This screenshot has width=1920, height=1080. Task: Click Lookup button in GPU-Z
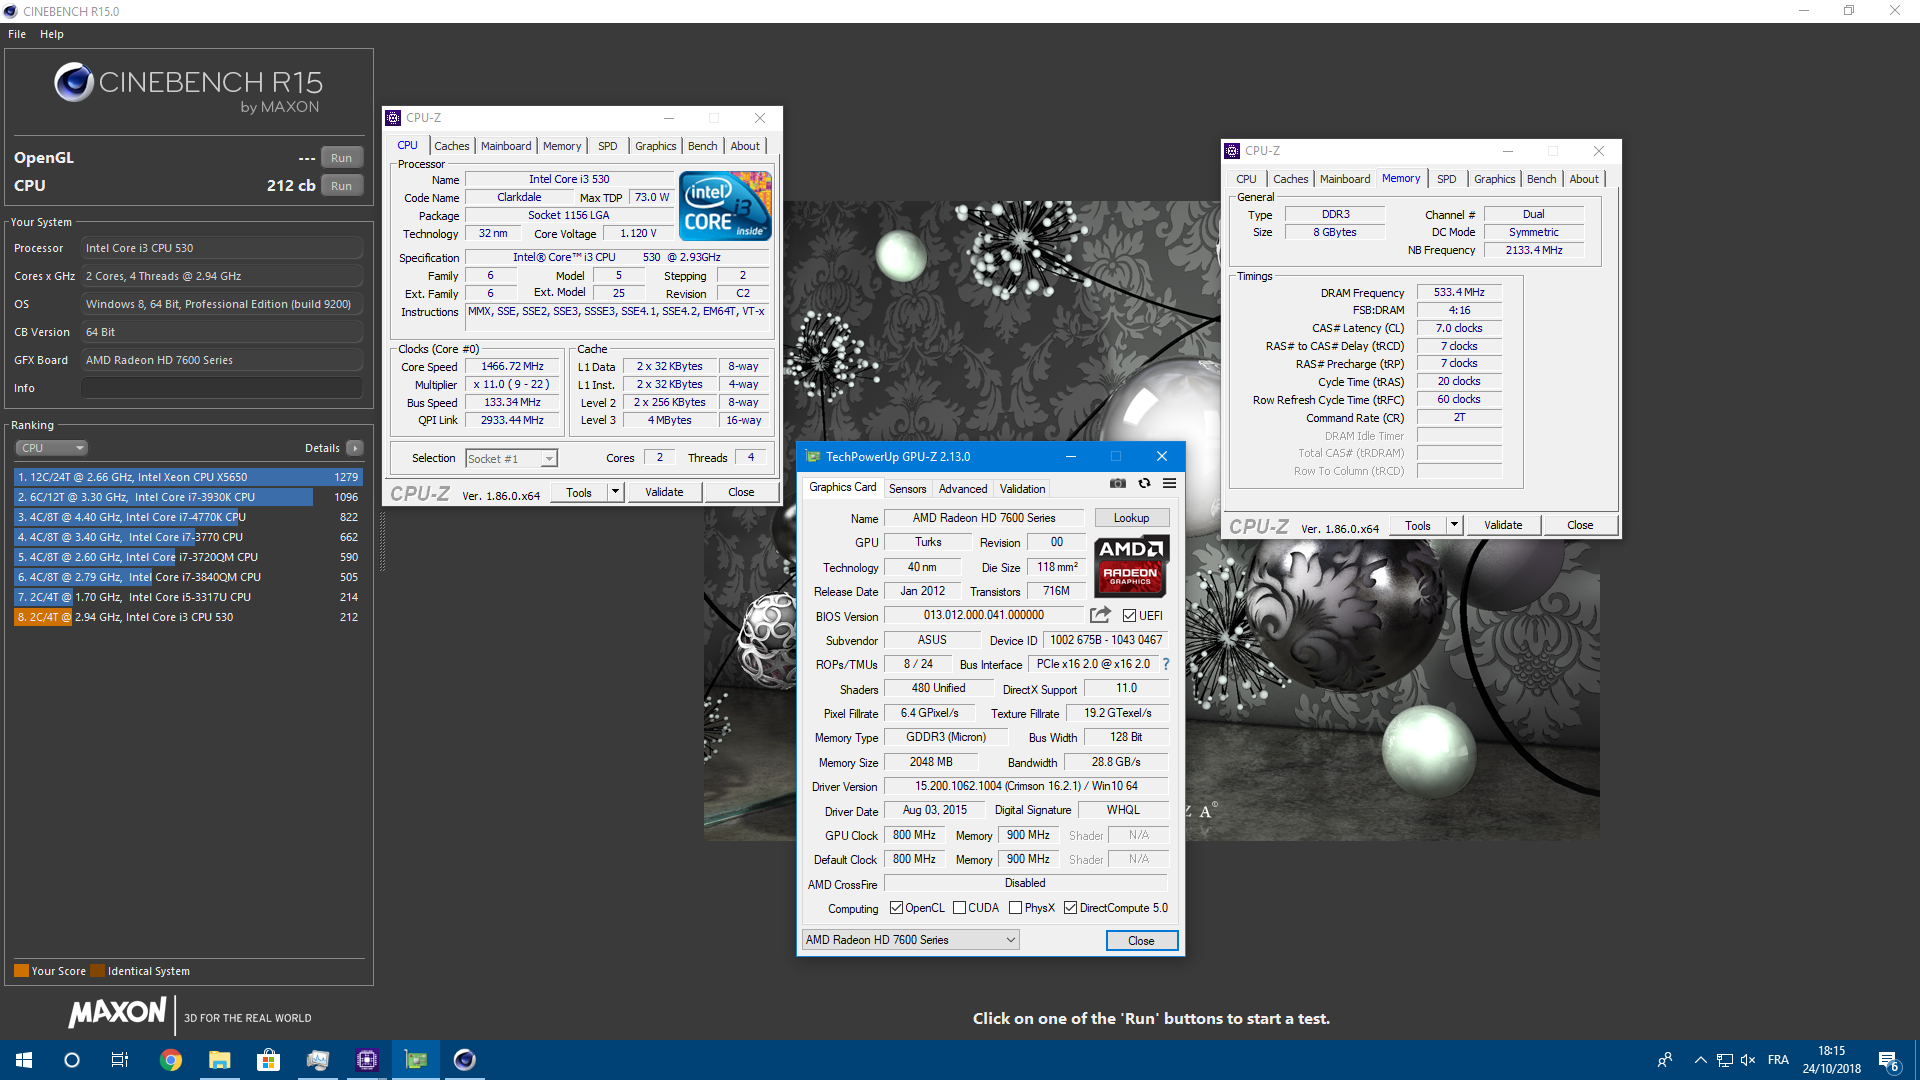(1132, 518)
